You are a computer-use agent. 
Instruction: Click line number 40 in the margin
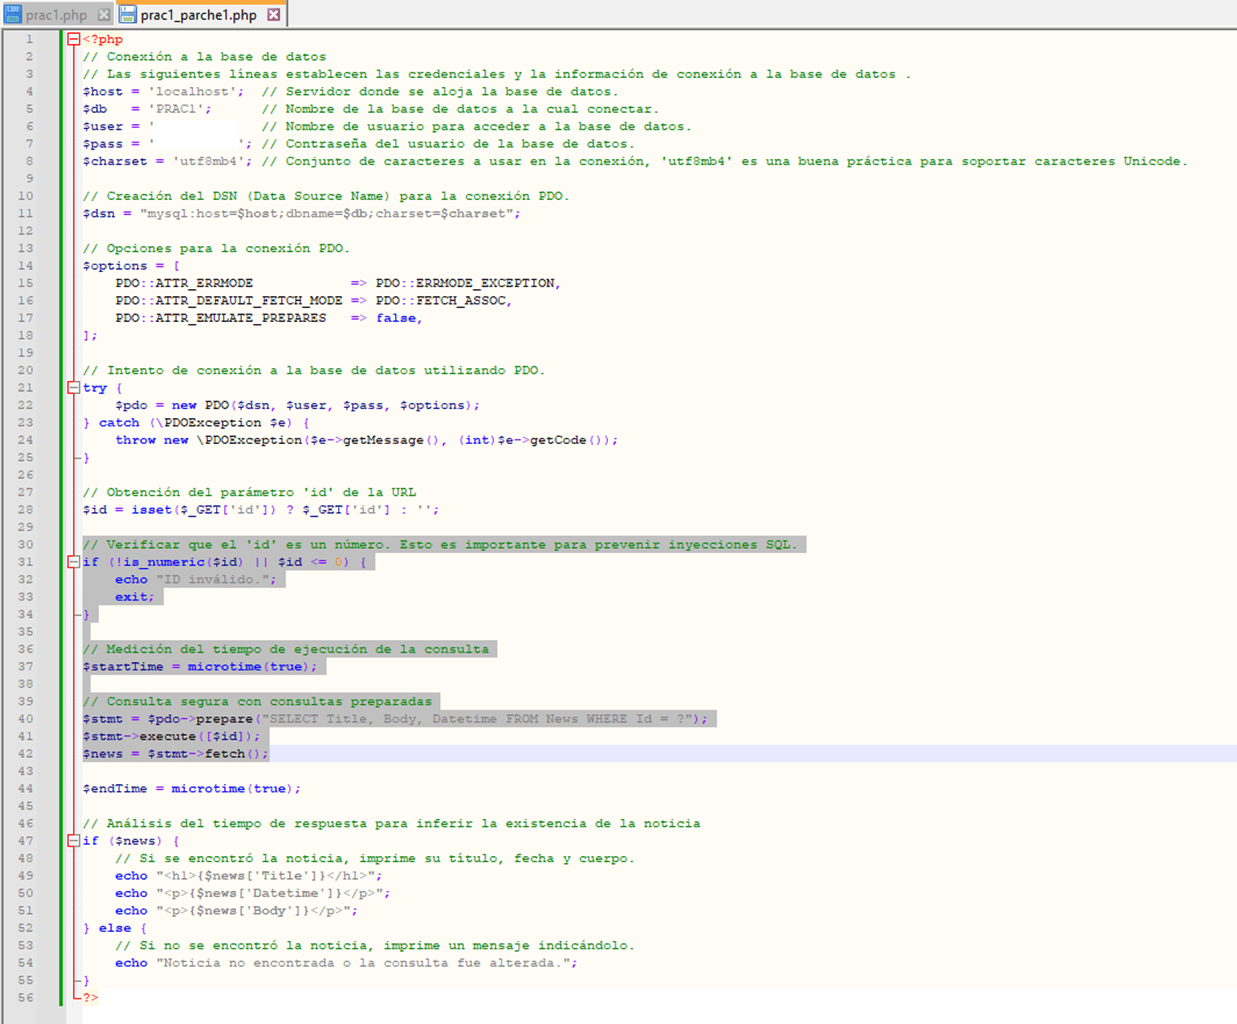click(25, 719)
